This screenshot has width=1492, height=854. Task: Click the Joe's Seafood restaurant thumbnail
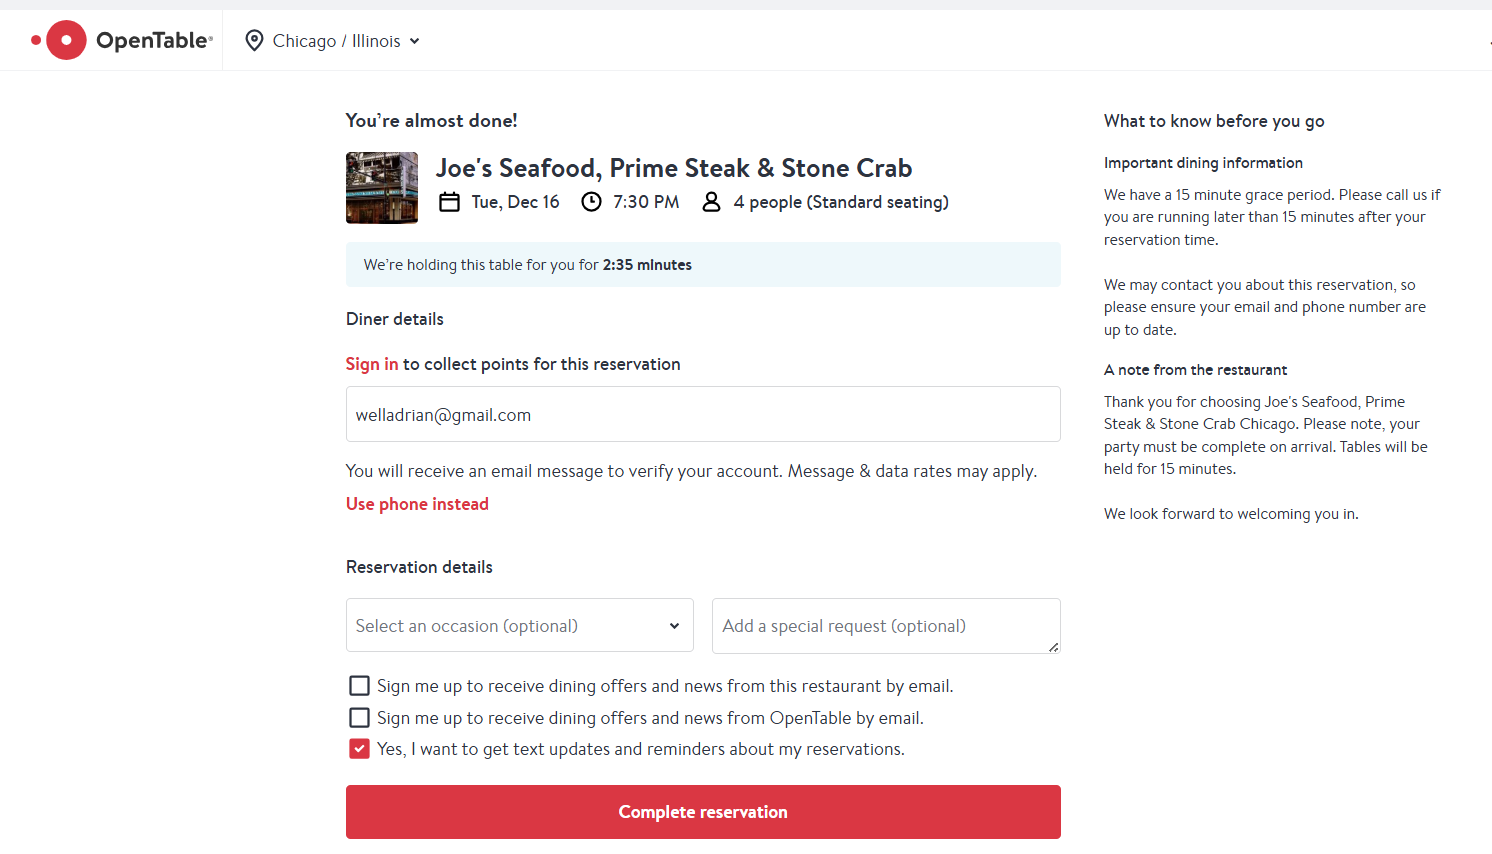click(x=382, y=188)
